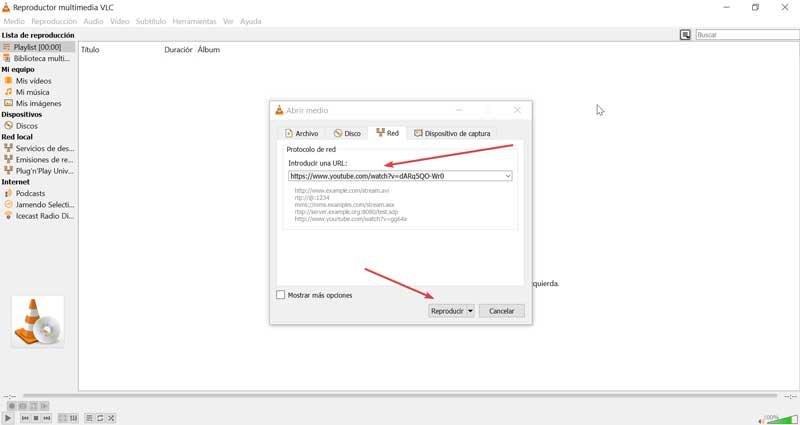The width and height of the screenshot is (800, 425).
Task: Select Emisiones de red item
Action: (x=38, y=159)
